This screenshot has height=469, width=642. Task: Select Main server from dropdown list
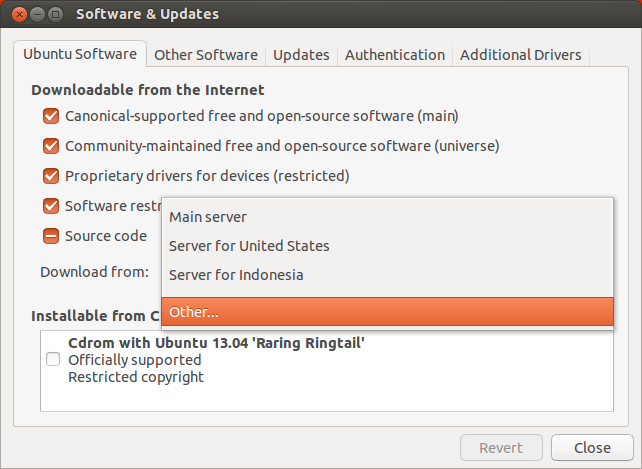(x=208, y=217)
